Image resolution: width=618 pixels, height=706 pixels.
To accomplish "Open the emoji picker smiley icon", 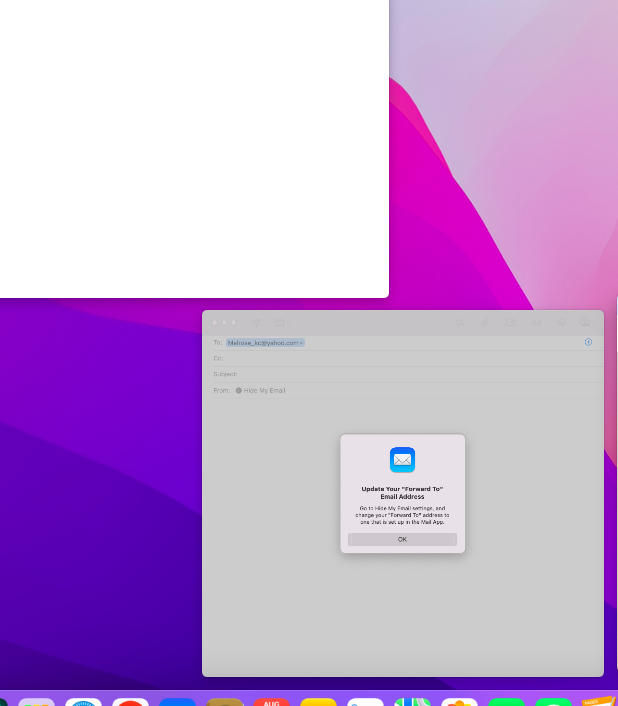I will point(562,322).
